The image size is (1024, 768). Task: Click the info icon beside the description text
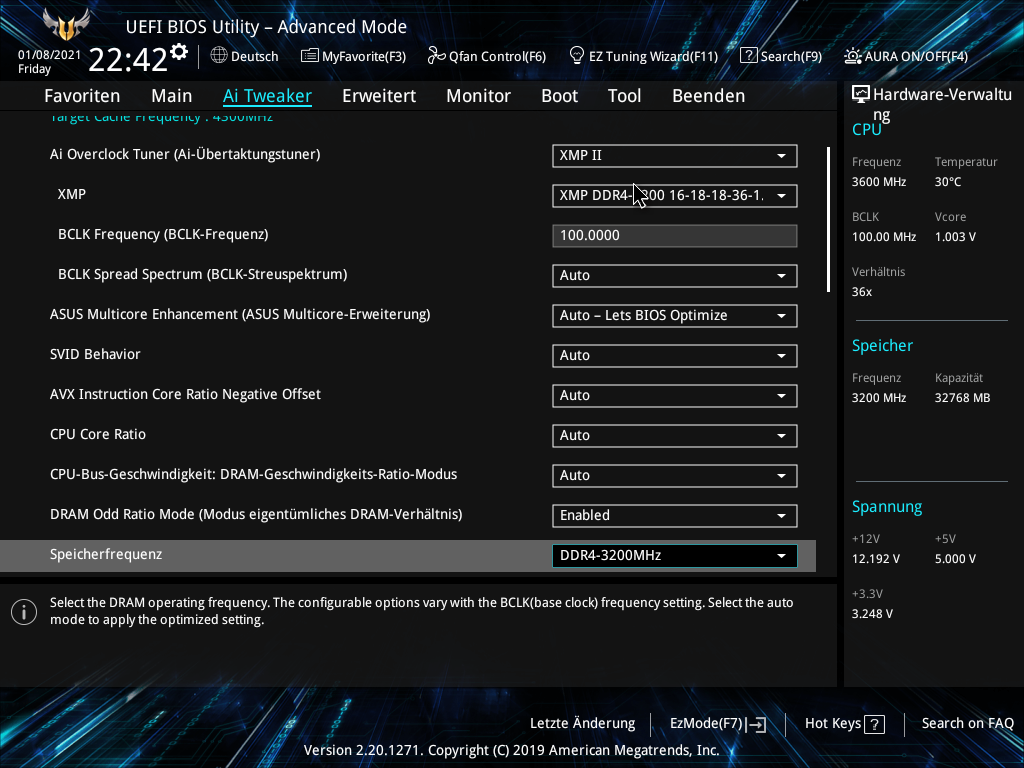(x=24, y=611)
